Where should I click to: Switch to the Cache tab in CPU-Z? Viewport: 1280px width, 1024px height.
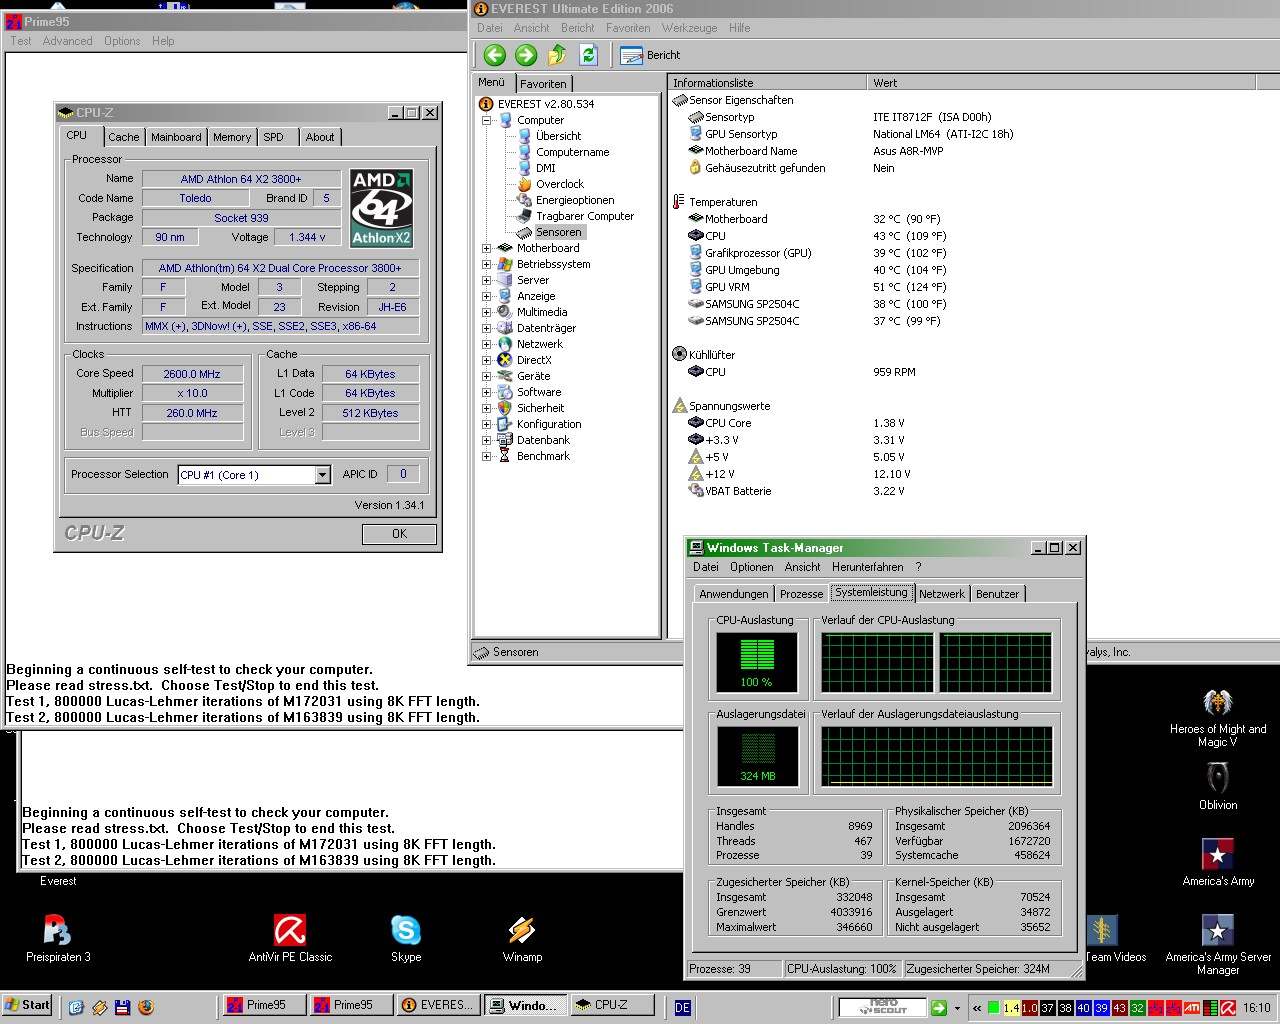[124, 137]
